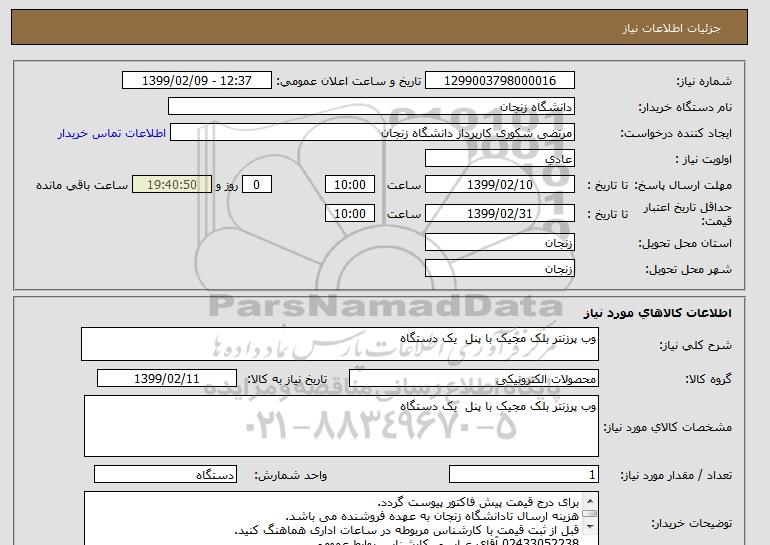This screenshot has height=545, width=770.
Task: Click the شرح کلی نیاز label
Action: point(695,345)
